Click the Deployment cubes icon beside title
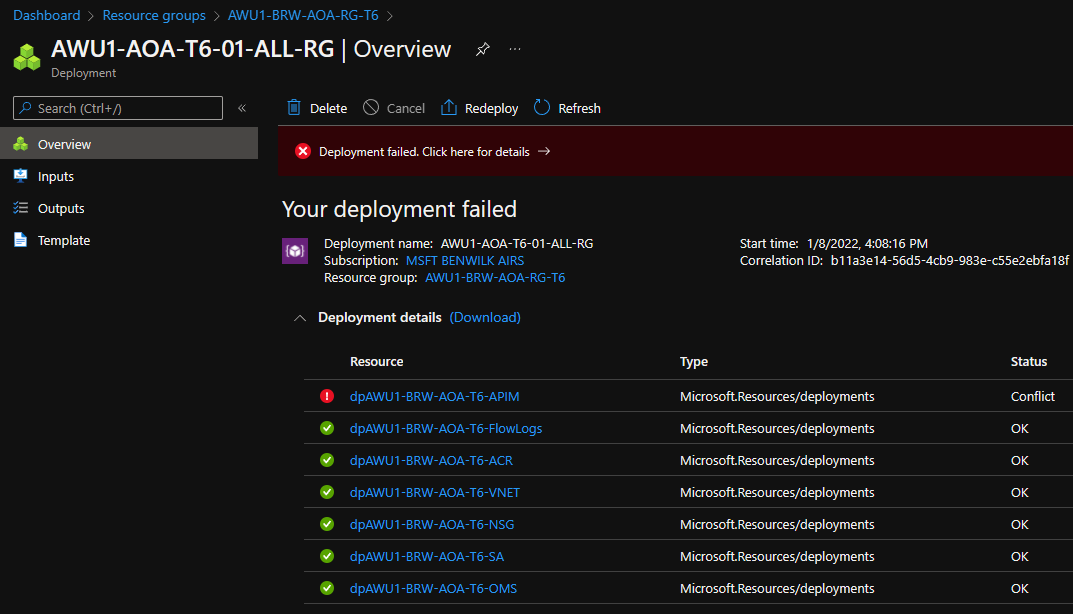The image size is (1073, 614). click(27, 57)
